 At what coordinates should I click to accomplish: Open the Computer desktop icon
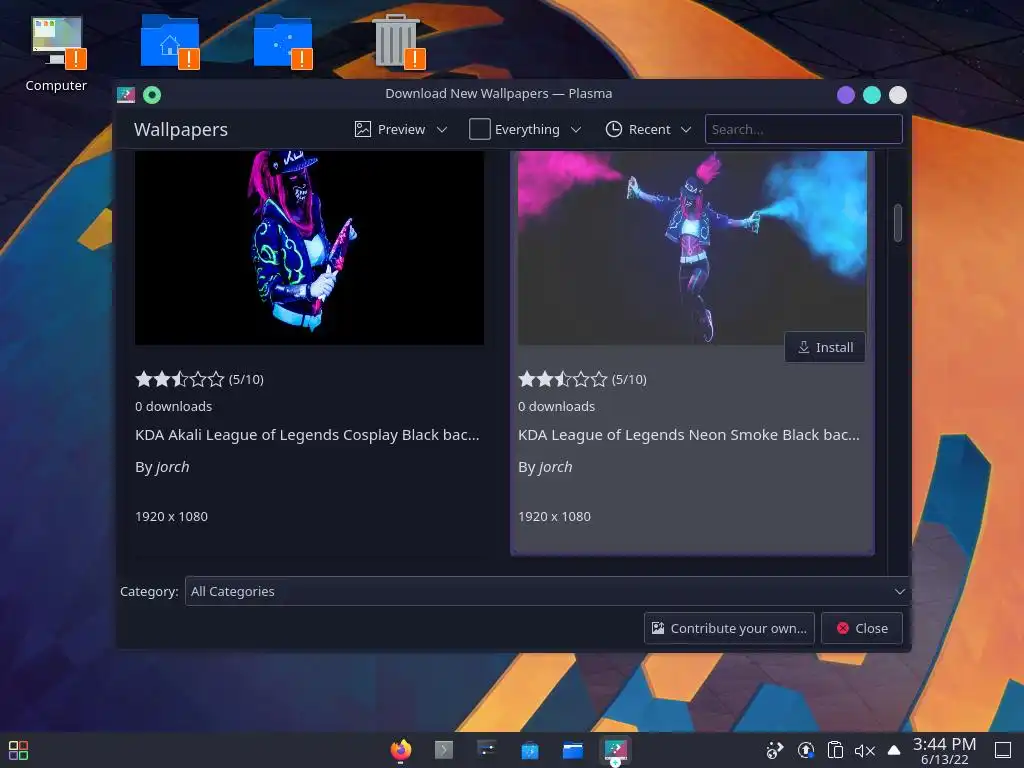pos(56,54)
